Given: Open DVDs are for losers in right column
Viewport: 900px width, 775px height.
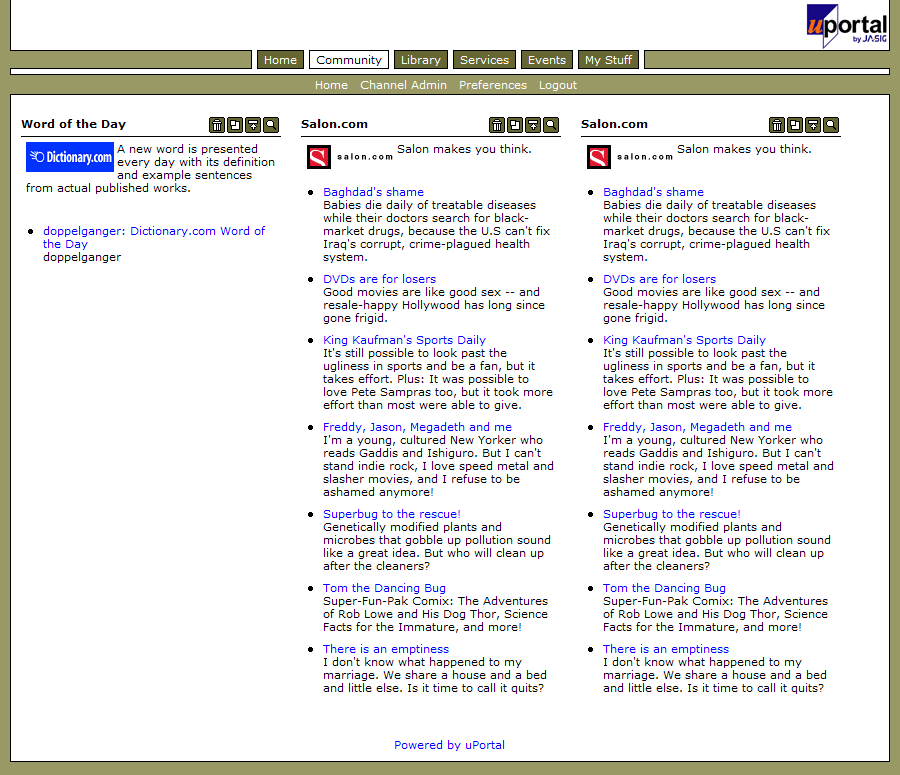Looking at the screenshot, I should 660,279.
